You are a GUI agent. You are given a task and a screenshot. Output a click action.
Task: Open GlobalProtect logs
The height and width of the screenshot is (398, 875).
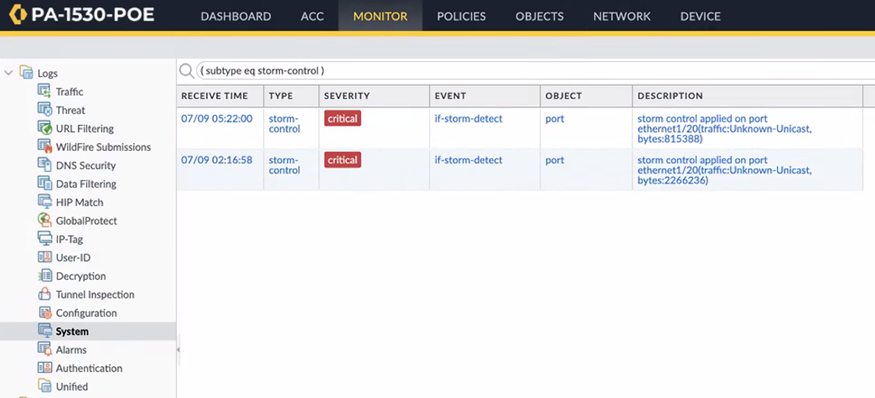click(86, 220)
